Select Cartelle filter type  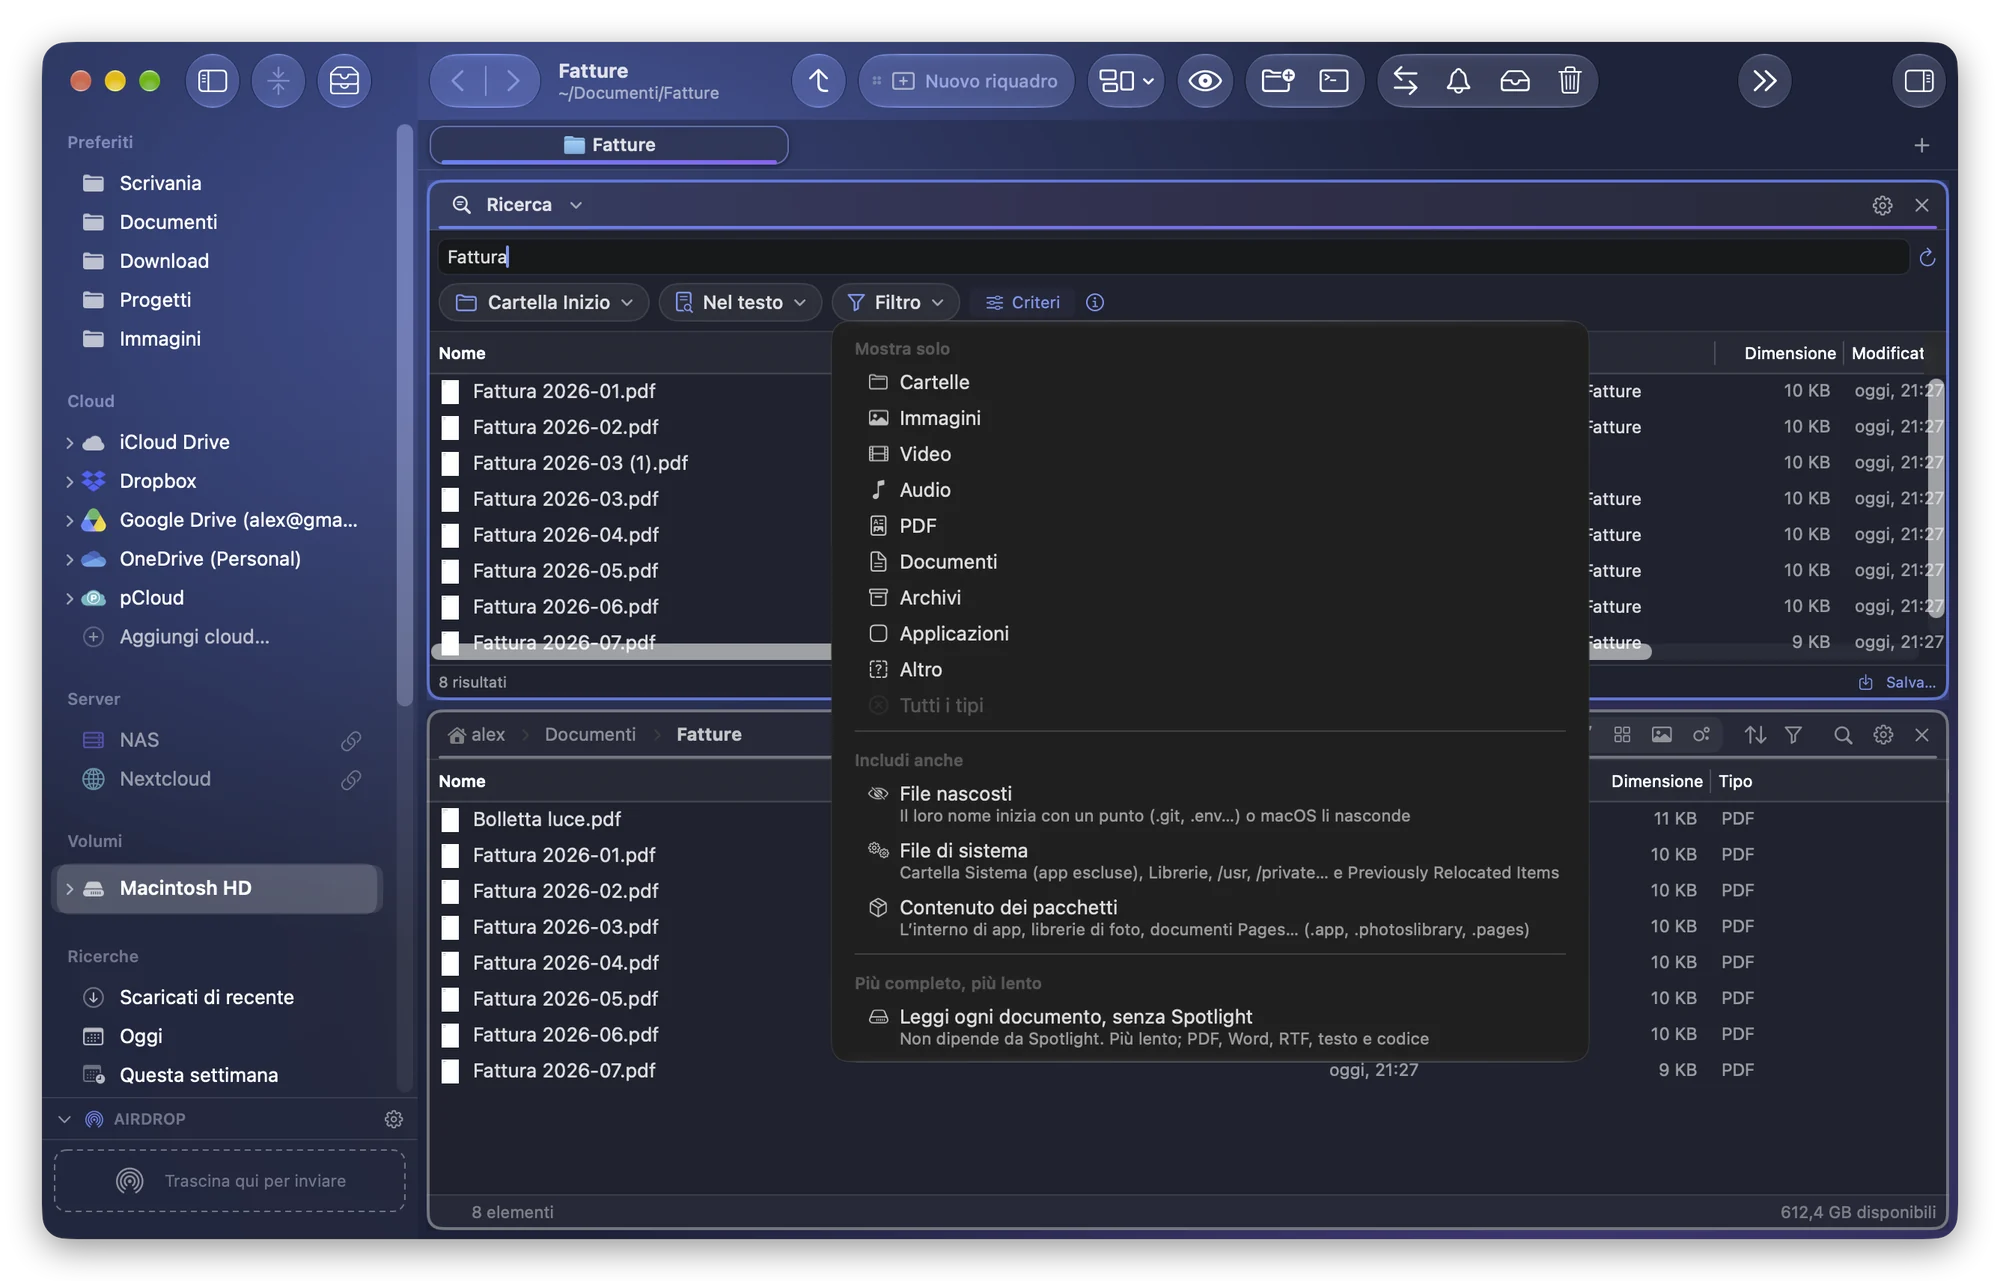click(x=1210, y=382)
